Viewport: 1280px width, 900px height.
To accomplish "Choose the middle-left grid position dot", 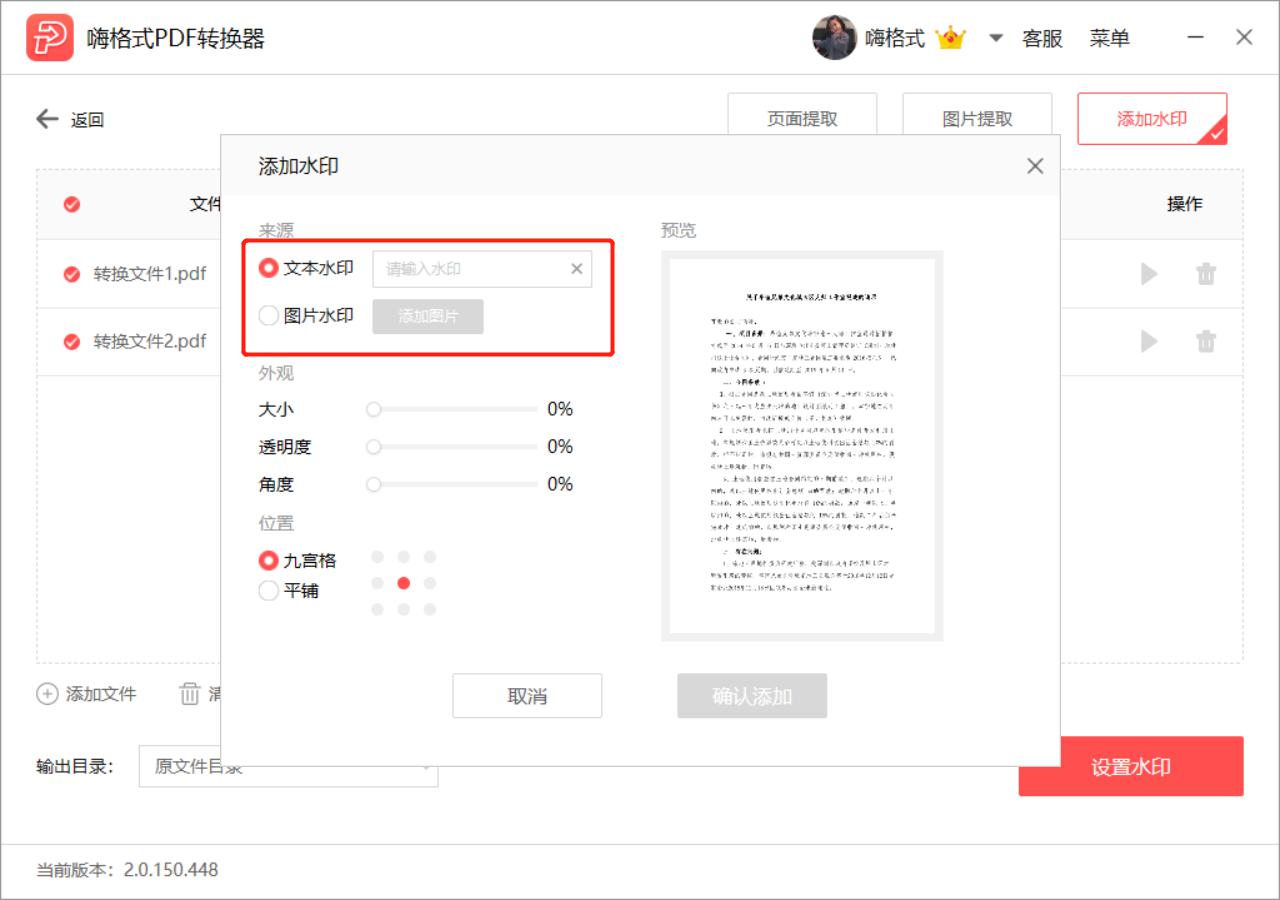I will point(377,583).
